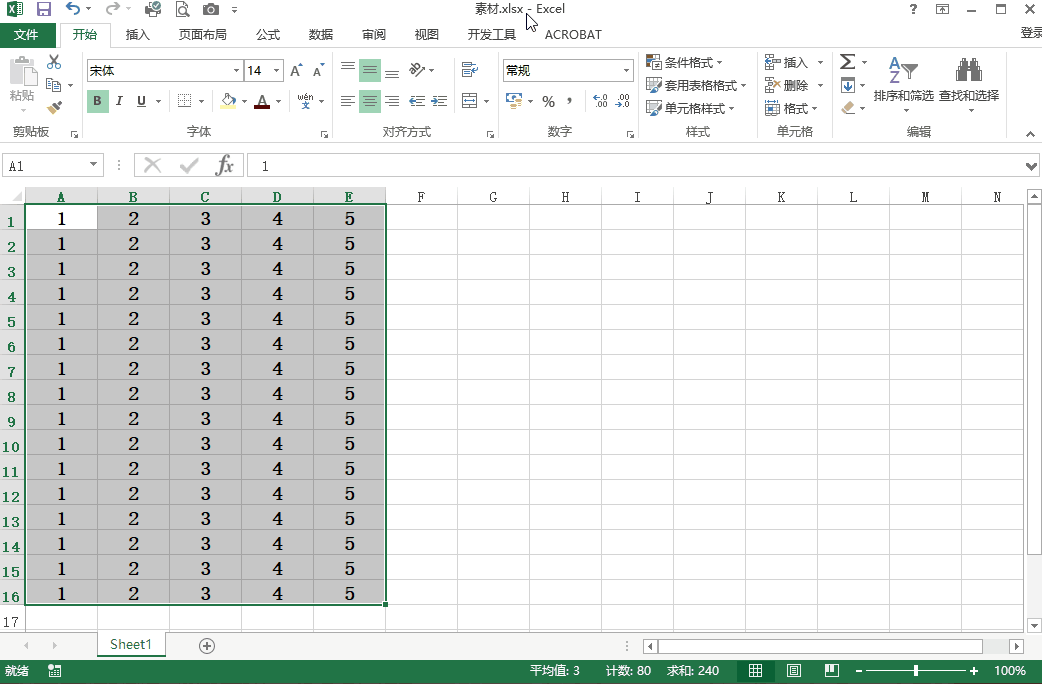Save the workbook with the floppy icon

coord(44,9)
